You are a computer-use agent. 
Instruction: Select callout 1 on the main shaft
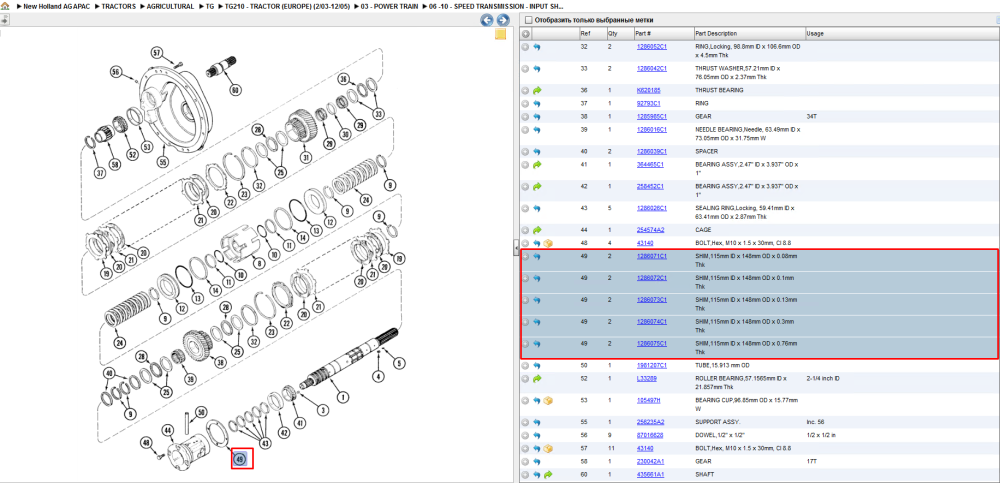click(x=343, y=398)
